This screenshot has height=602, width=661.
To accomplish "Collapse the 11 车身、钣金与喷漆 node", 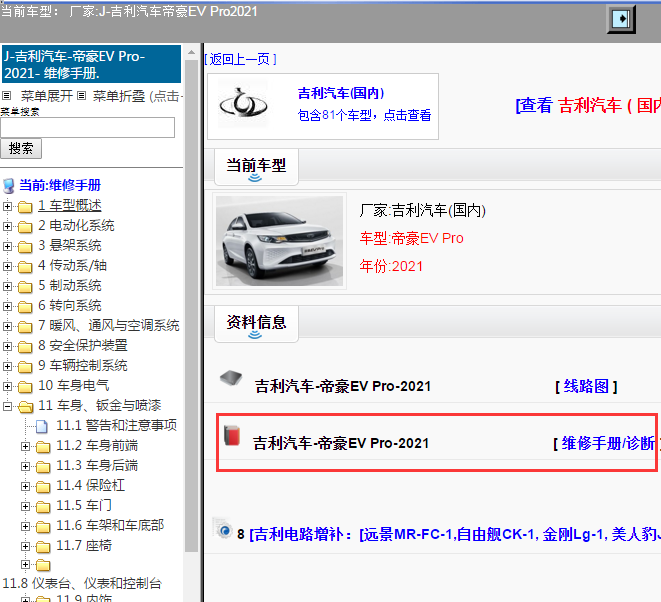I will [x=7, y=406].
